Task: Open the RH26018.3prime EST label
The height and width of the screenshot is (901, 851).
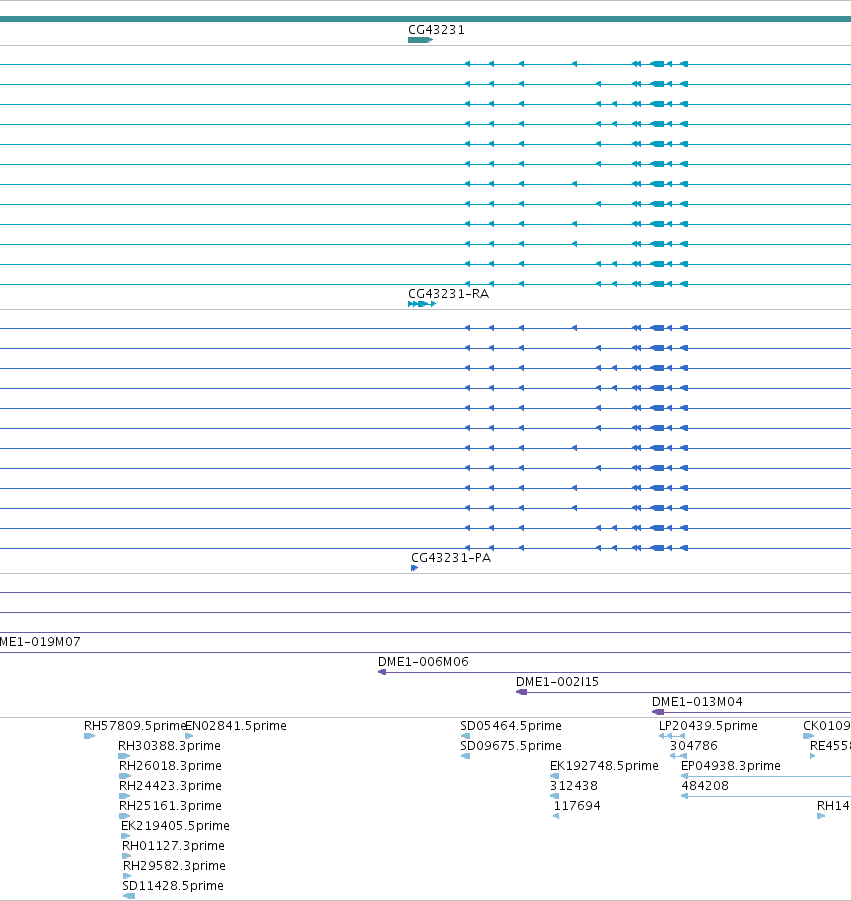Action: [x=170, y=766]
